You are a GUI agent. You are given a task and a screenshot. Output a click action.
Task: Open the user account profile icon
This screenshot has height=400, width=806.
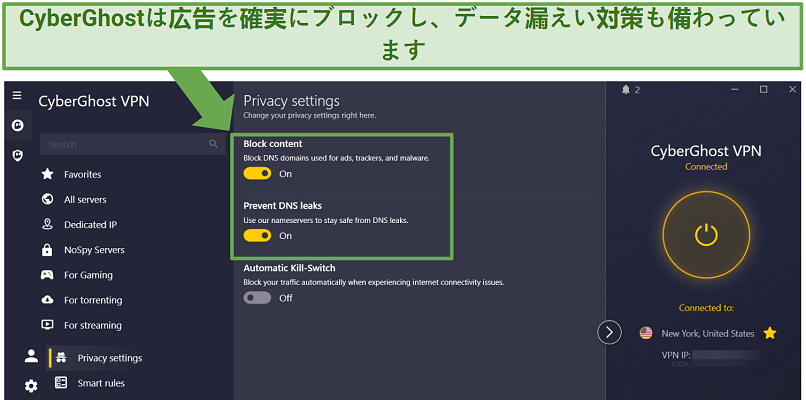pos(31,356)
